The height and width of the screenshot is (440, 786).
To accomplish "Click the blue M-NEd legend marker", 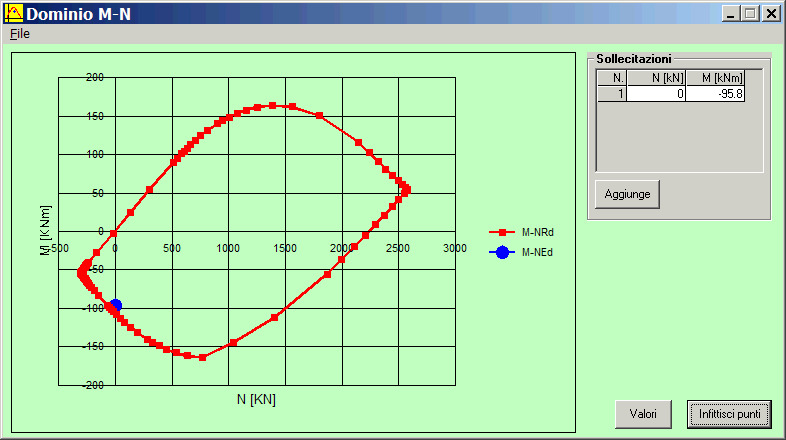I will coord(502,253).
